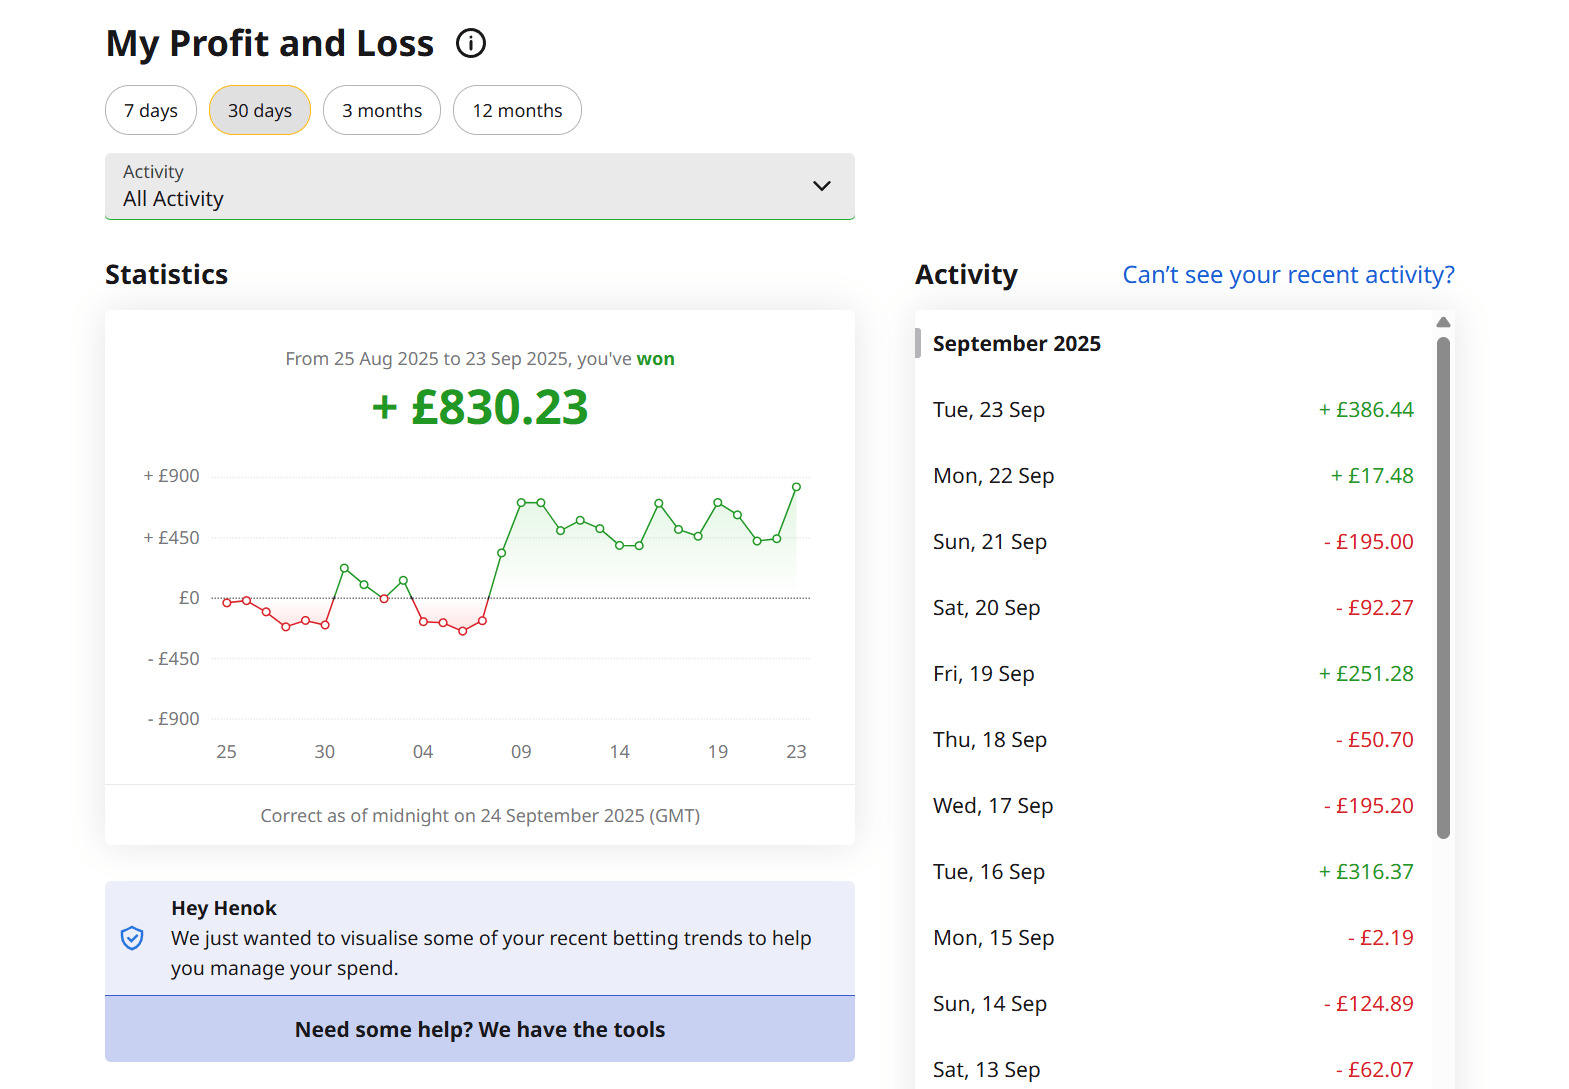Select the 7 days period filter
Image resolution: width=1569 pixels, height=1089 pixels.
click(151, 110)
